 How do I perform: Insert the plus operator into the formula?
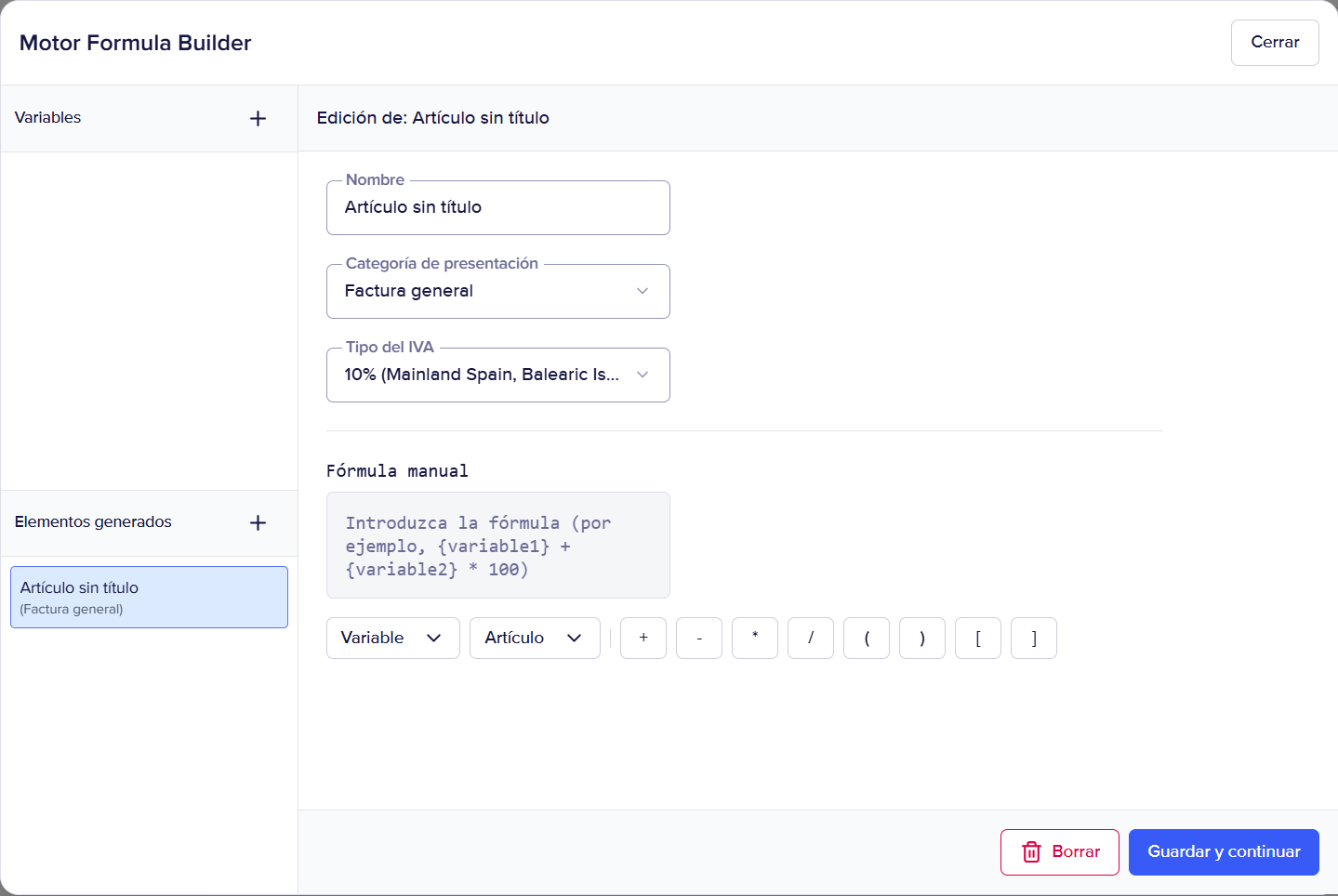[643, 638]
